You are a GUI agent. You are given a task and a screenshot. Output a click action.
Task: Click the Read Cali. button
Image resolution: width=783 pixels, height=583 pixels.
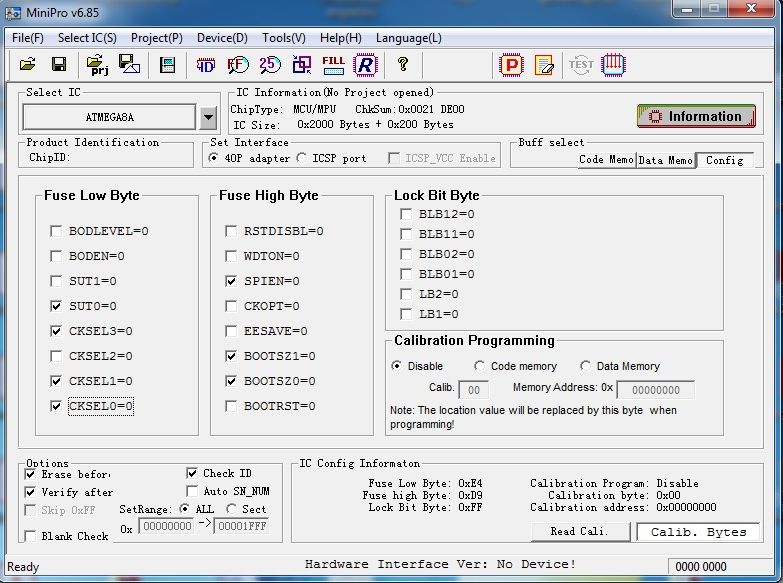(x=580, y=532)
